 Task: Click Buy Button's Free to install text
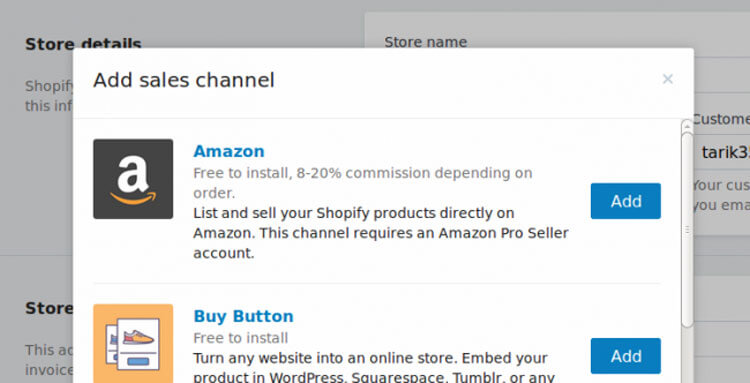pyautogui.click(x=241, y=338)
